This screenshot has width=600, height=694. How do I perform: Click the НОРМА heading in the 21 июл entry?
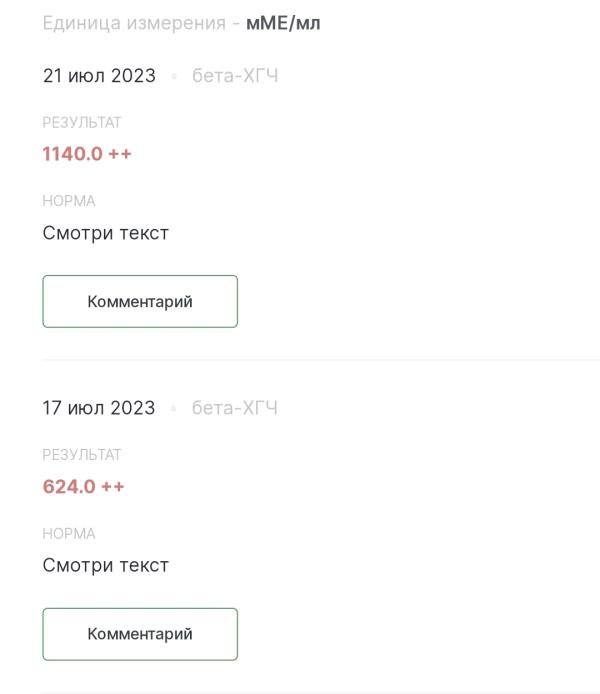[69, 201]
